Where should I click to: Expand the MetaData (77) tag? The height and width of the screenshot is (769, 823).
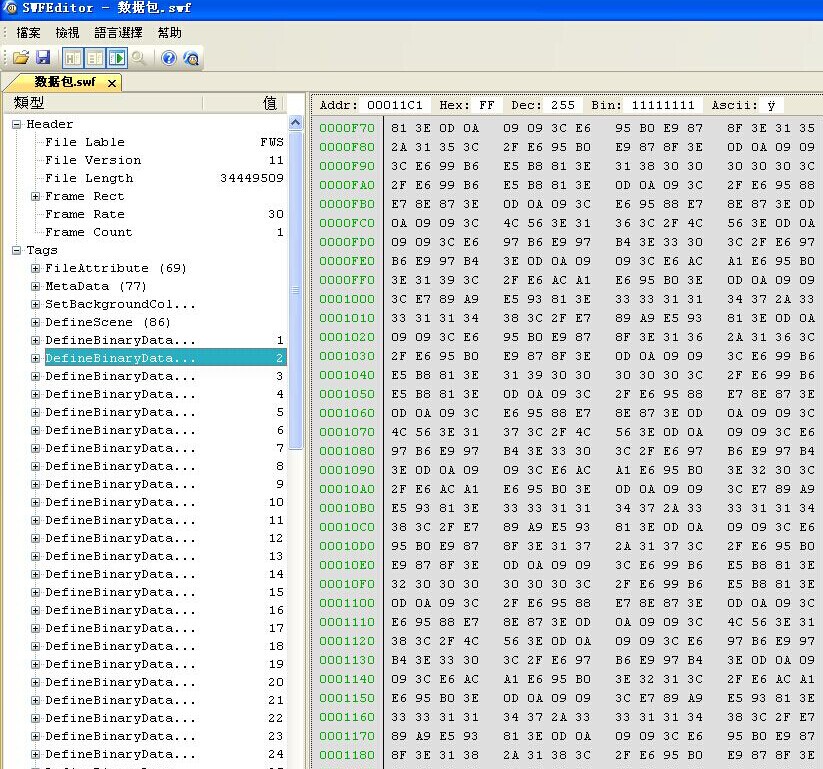(35, 286)
